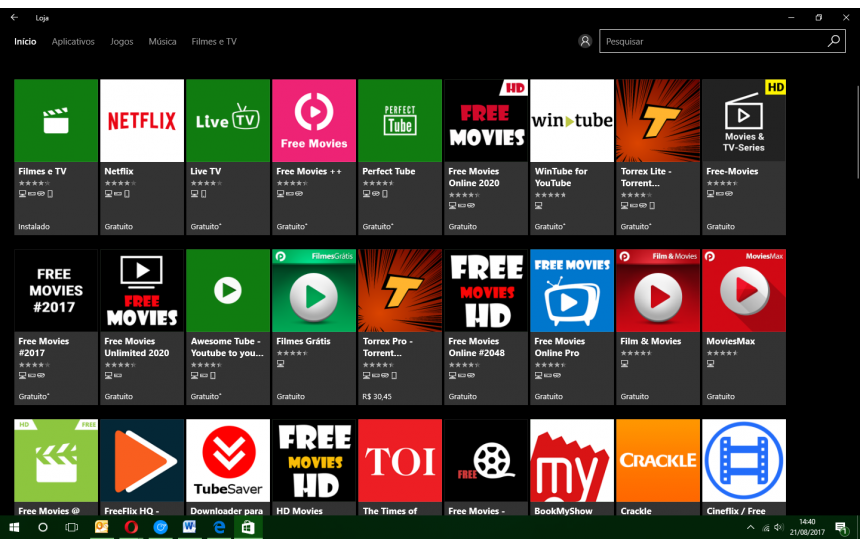The height and width of the screenshot is (547, 860).
Task: Open the BookMyShow app tile
Action: 572,467
